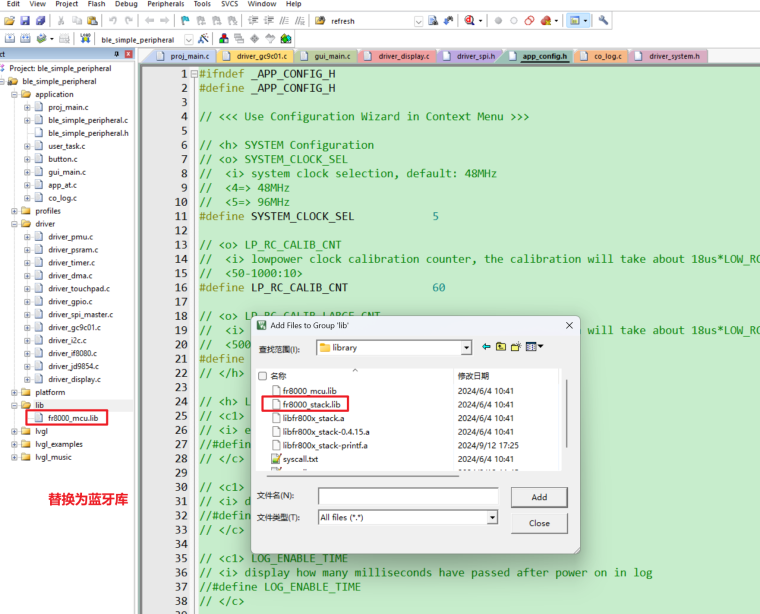Go up one folder level in dialog
760x614 pixels.
coord(501,346)
